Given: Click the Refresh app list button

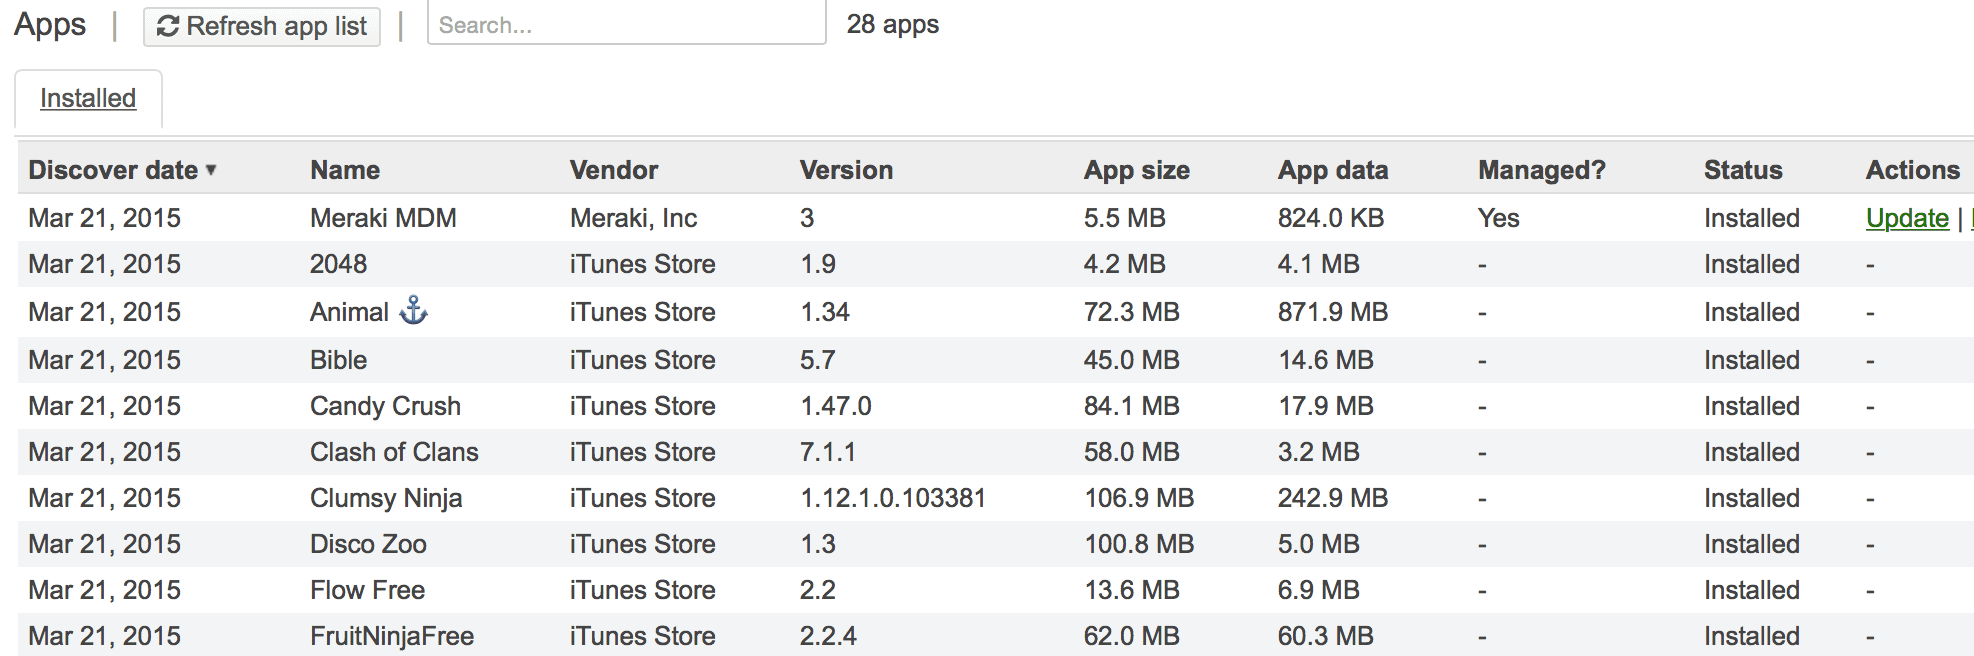Looking at the screenshot, I should coord(262,26).
